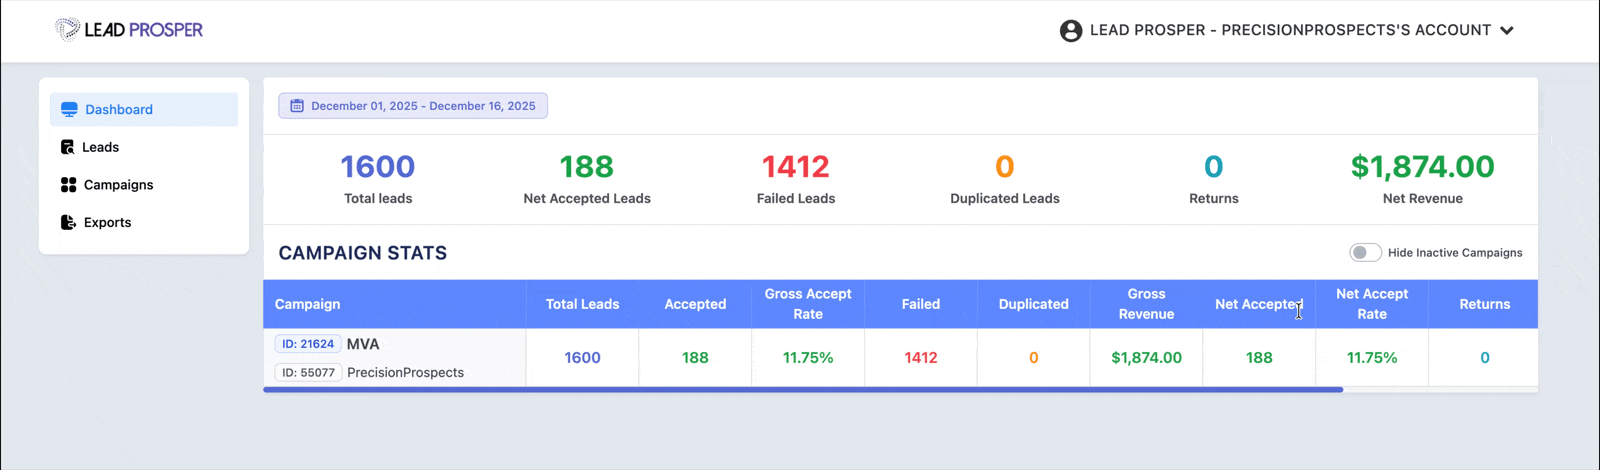The width and height of the screenshot is (1600, 470).
Task: Click the CAMPAIGN STATS heading
Action: tap(363, 253)
